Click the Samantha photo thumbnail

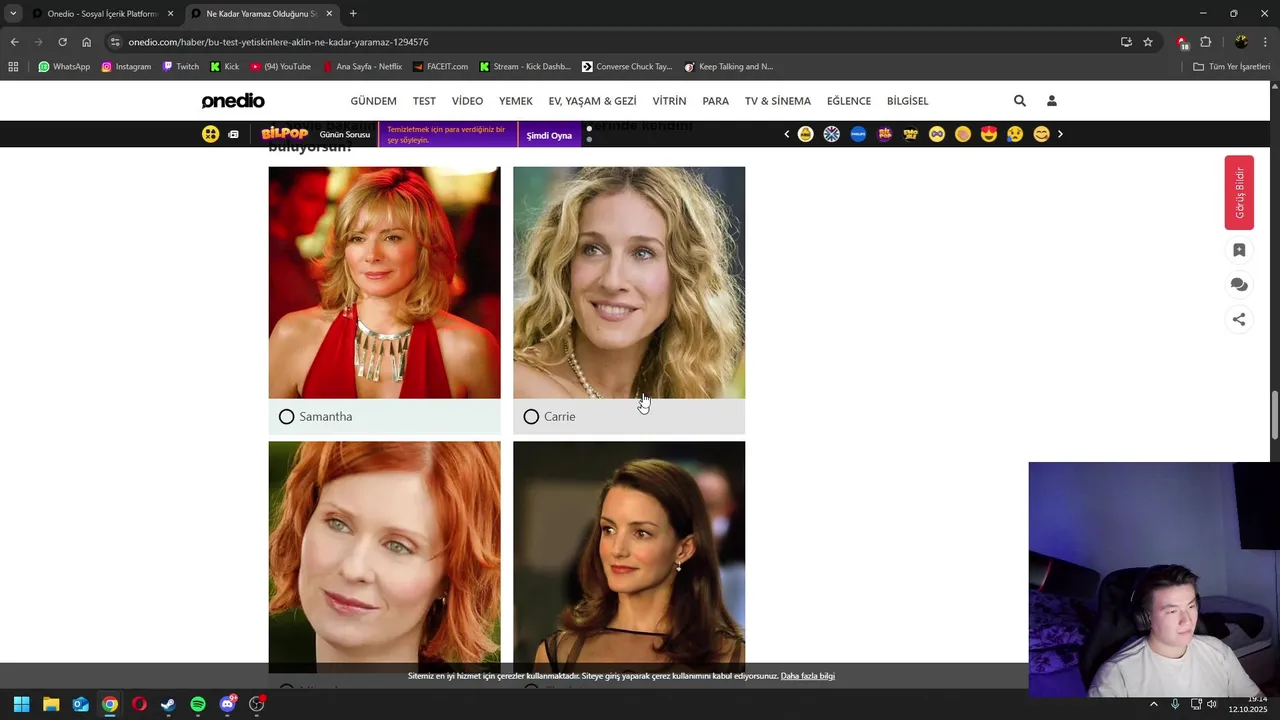pos(384,283)
